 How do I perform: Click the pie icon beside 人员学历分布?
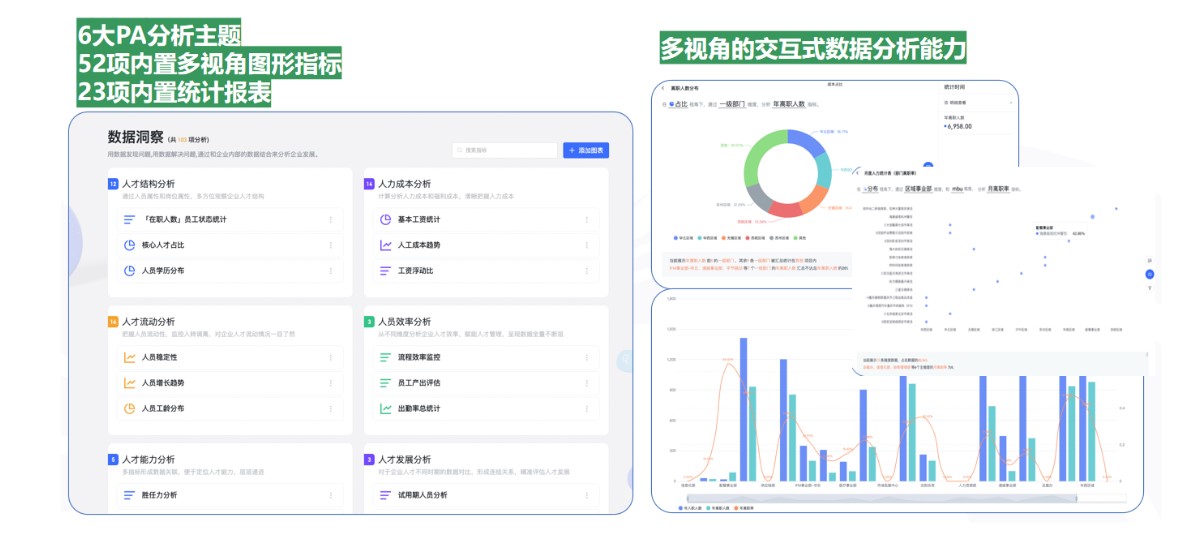click(x=129, y=271)
